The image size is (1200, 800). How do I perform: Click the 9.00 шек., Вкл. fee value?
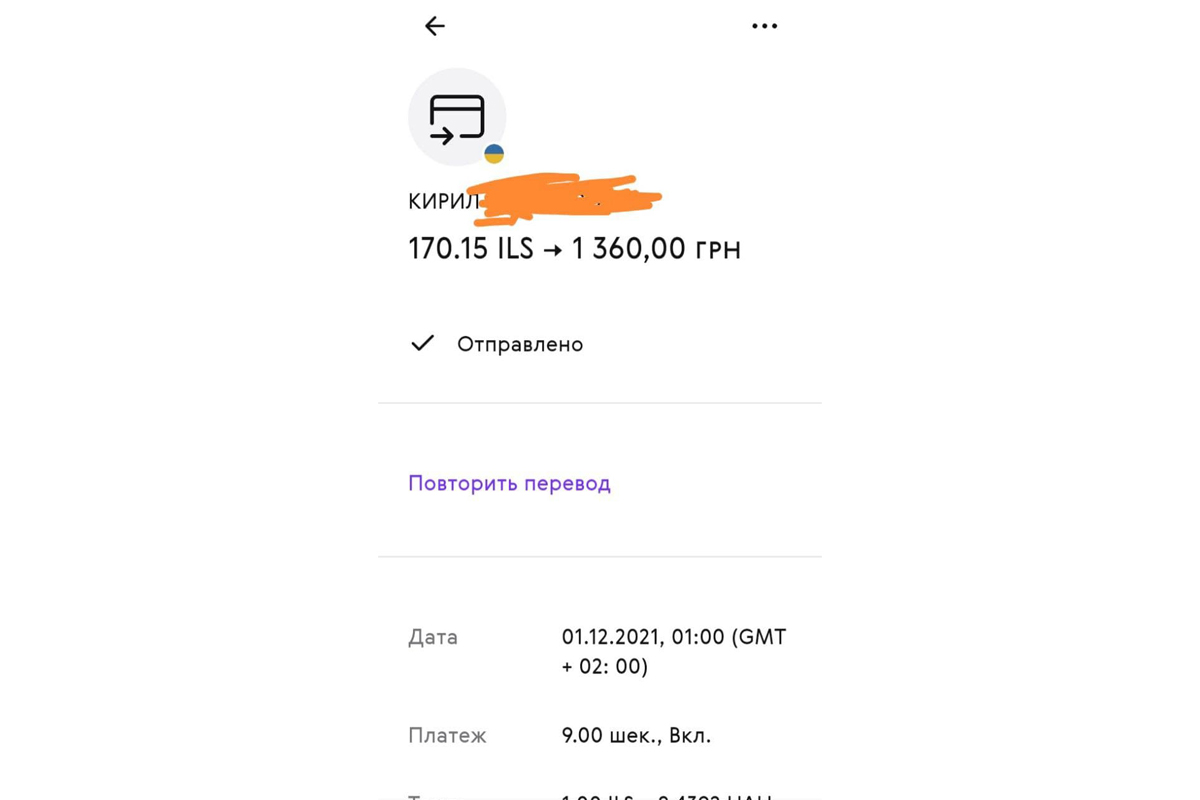[x=636, y=736]
